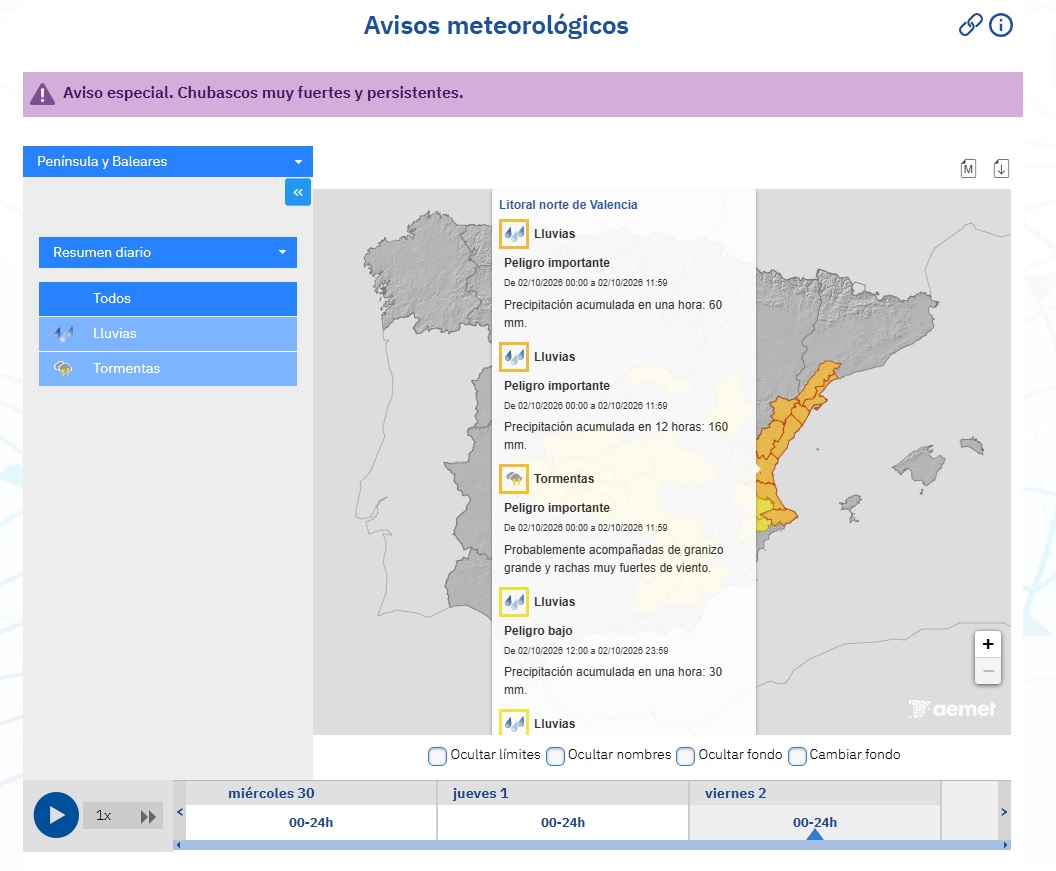Choose the Todos filter option
The height and width of the screenshot is (871, 1056).
click(x=168, y=298)
